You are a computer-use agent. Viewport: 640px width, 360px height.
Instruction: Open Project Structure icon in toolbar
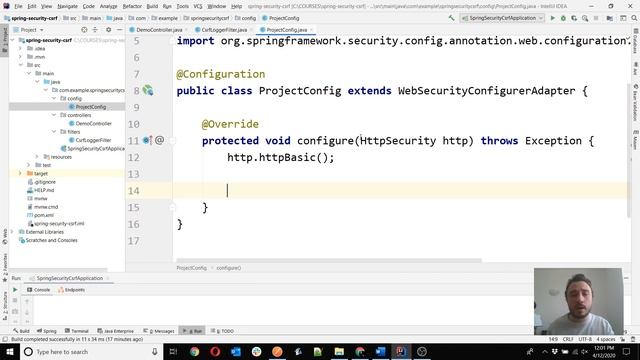[609, 18]
